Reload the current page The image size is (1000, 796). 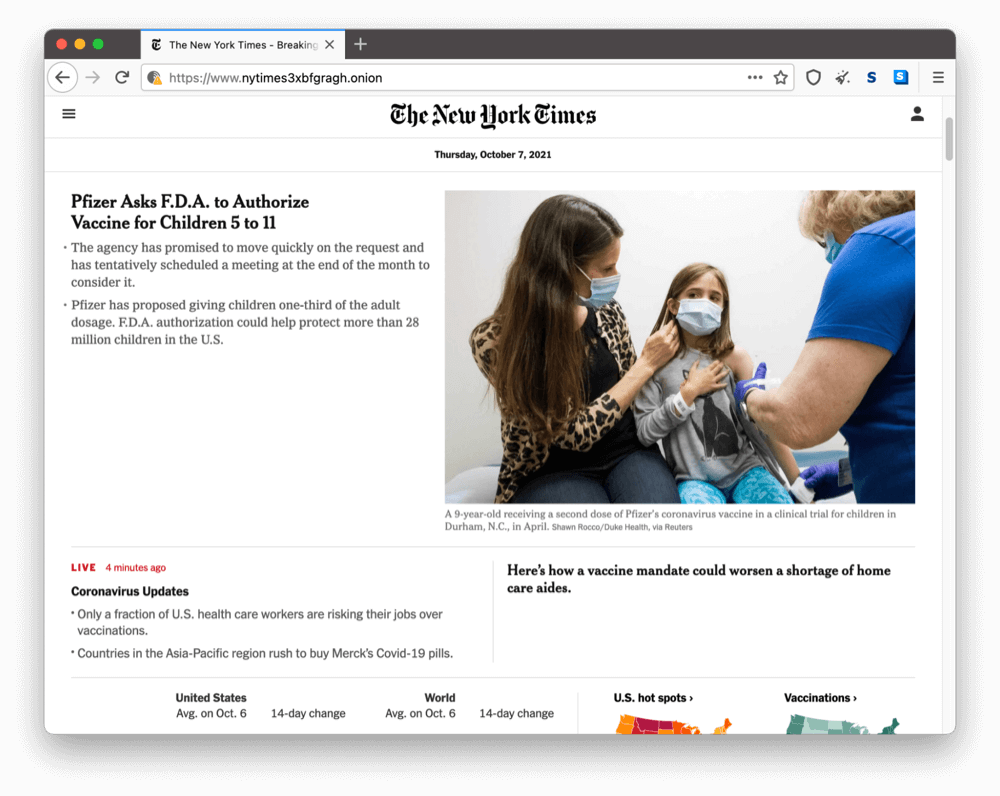[x=122, y=77]
